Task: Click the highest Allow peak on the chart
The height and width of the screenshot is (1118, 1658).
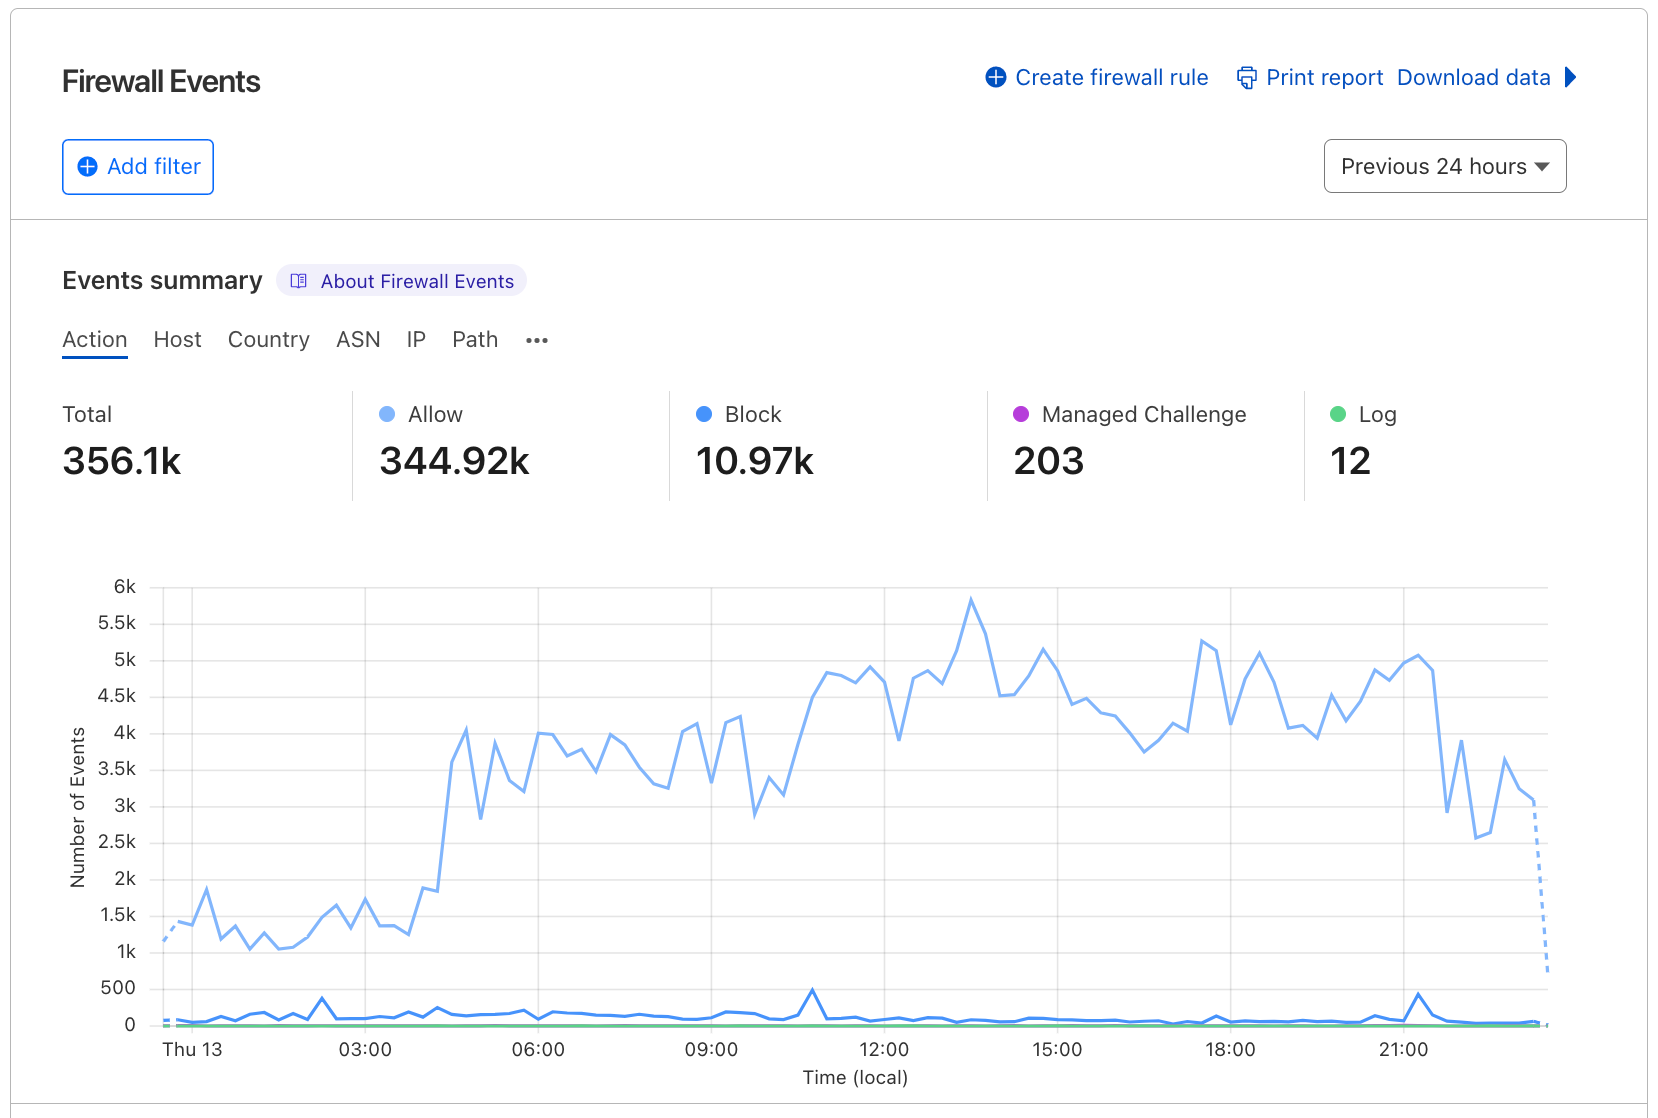Action: coord(971,600)
